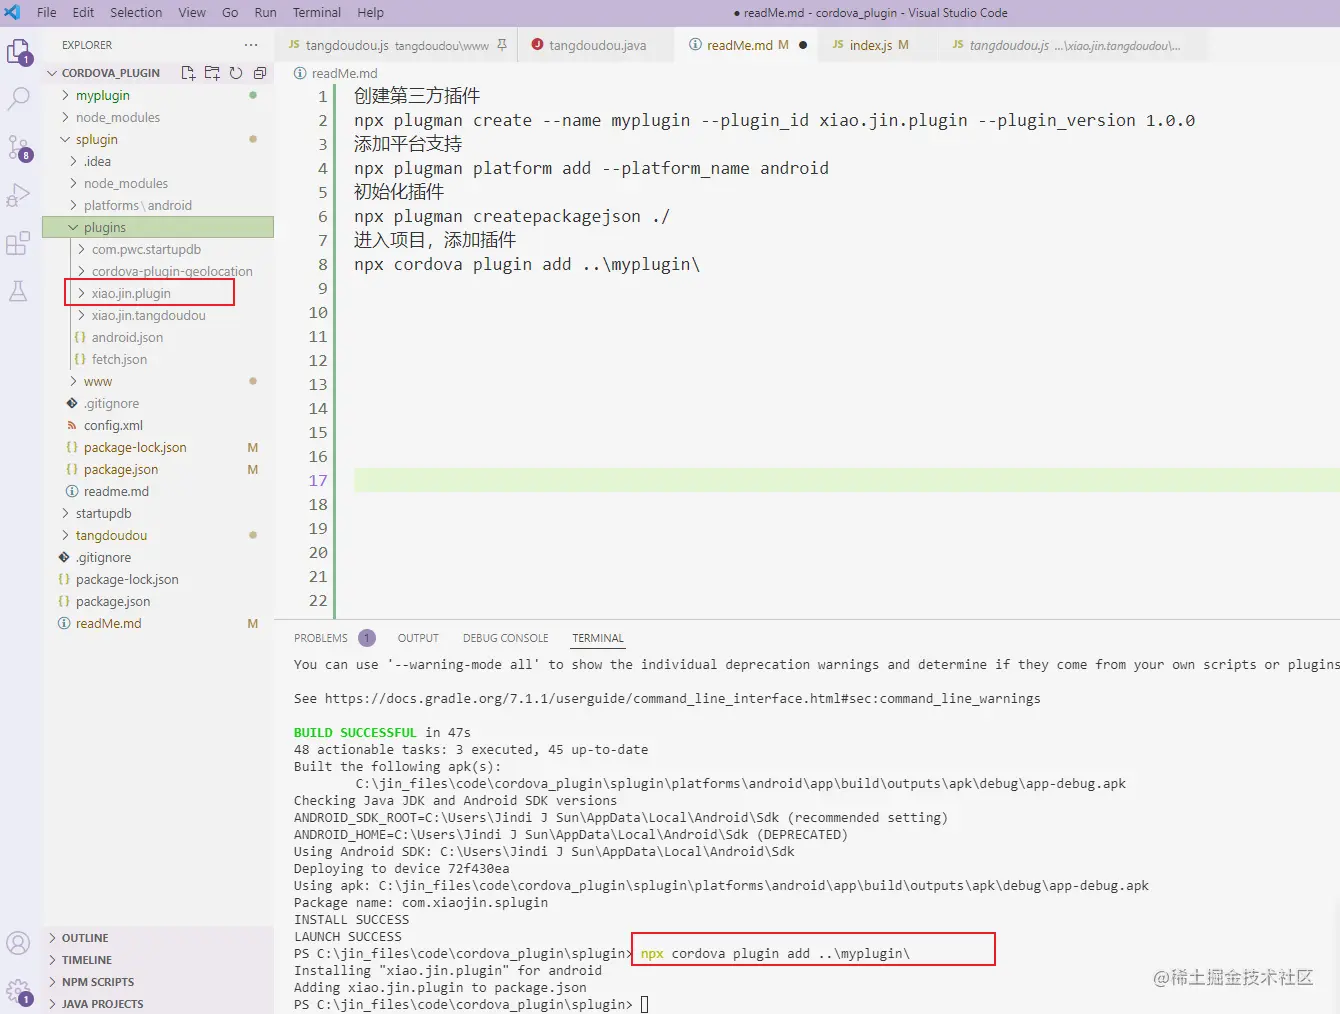
Task: Open the Go menu
Action: click(x=230, y=12)
